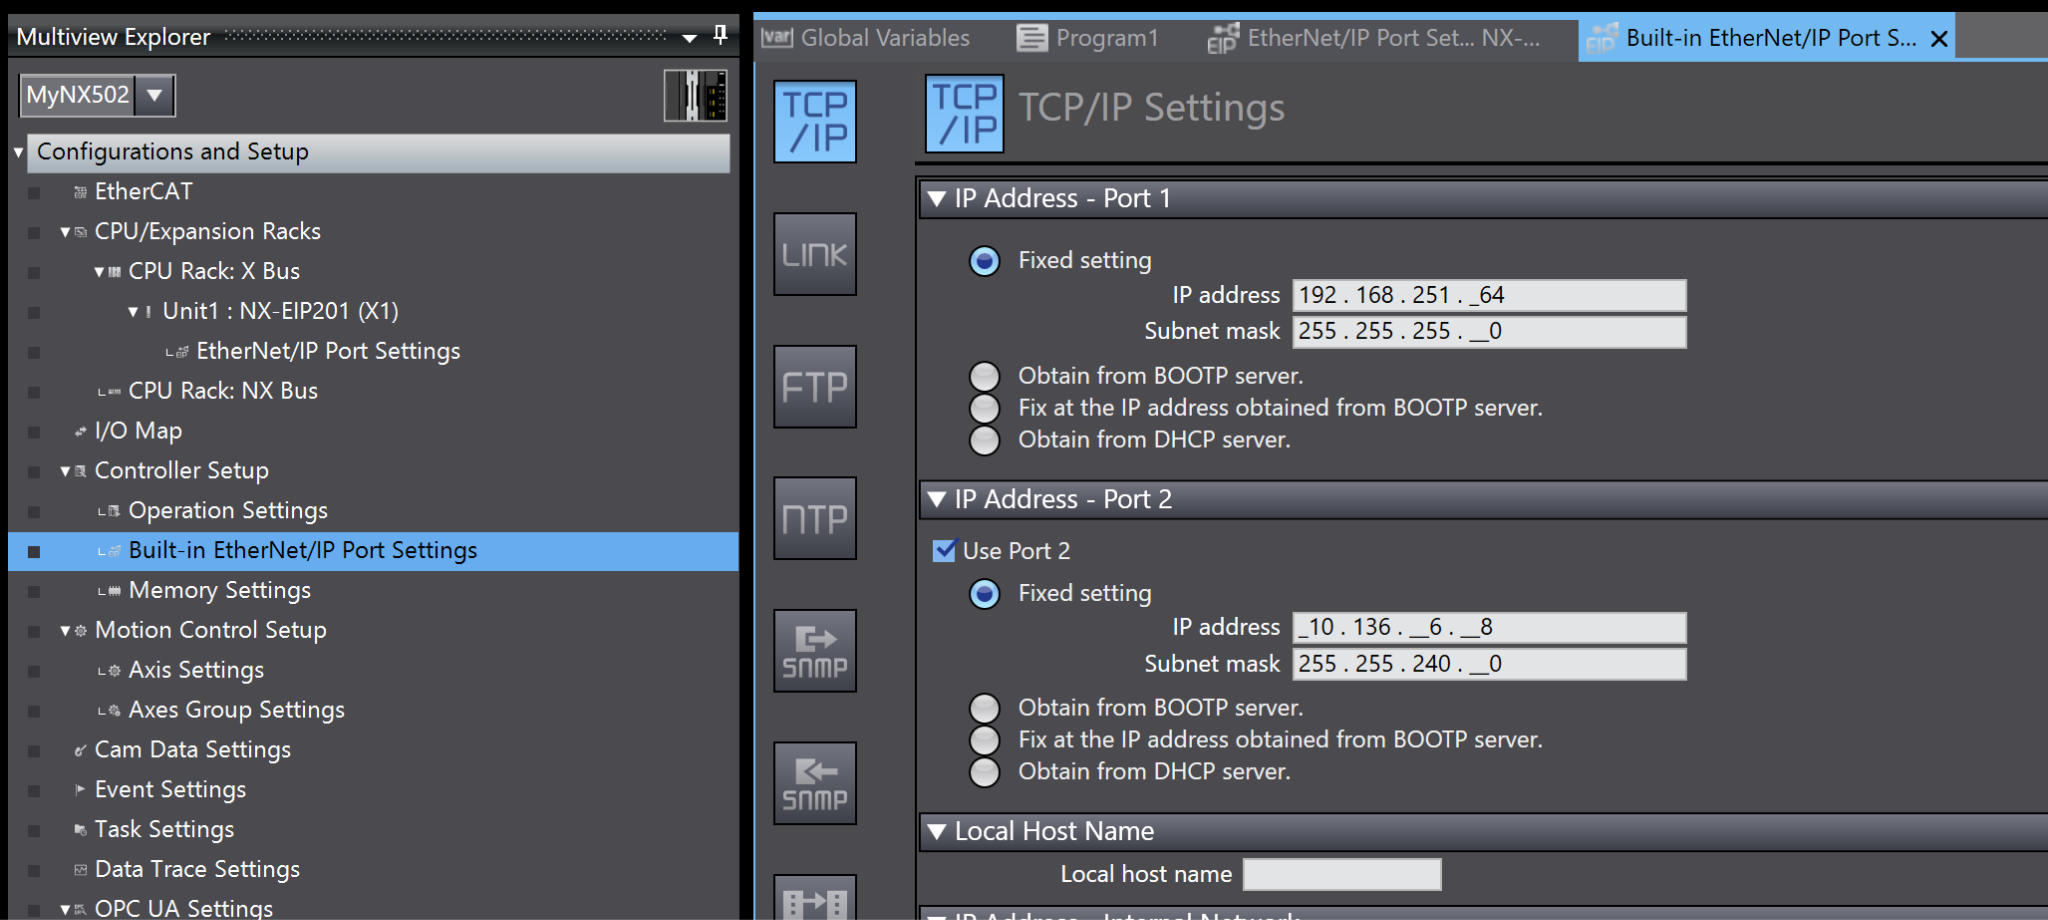The height and width of the screenshot is (920, 2048).
Task: Open the MyNX502 controller dropdown
Action: tap(155, 96)
